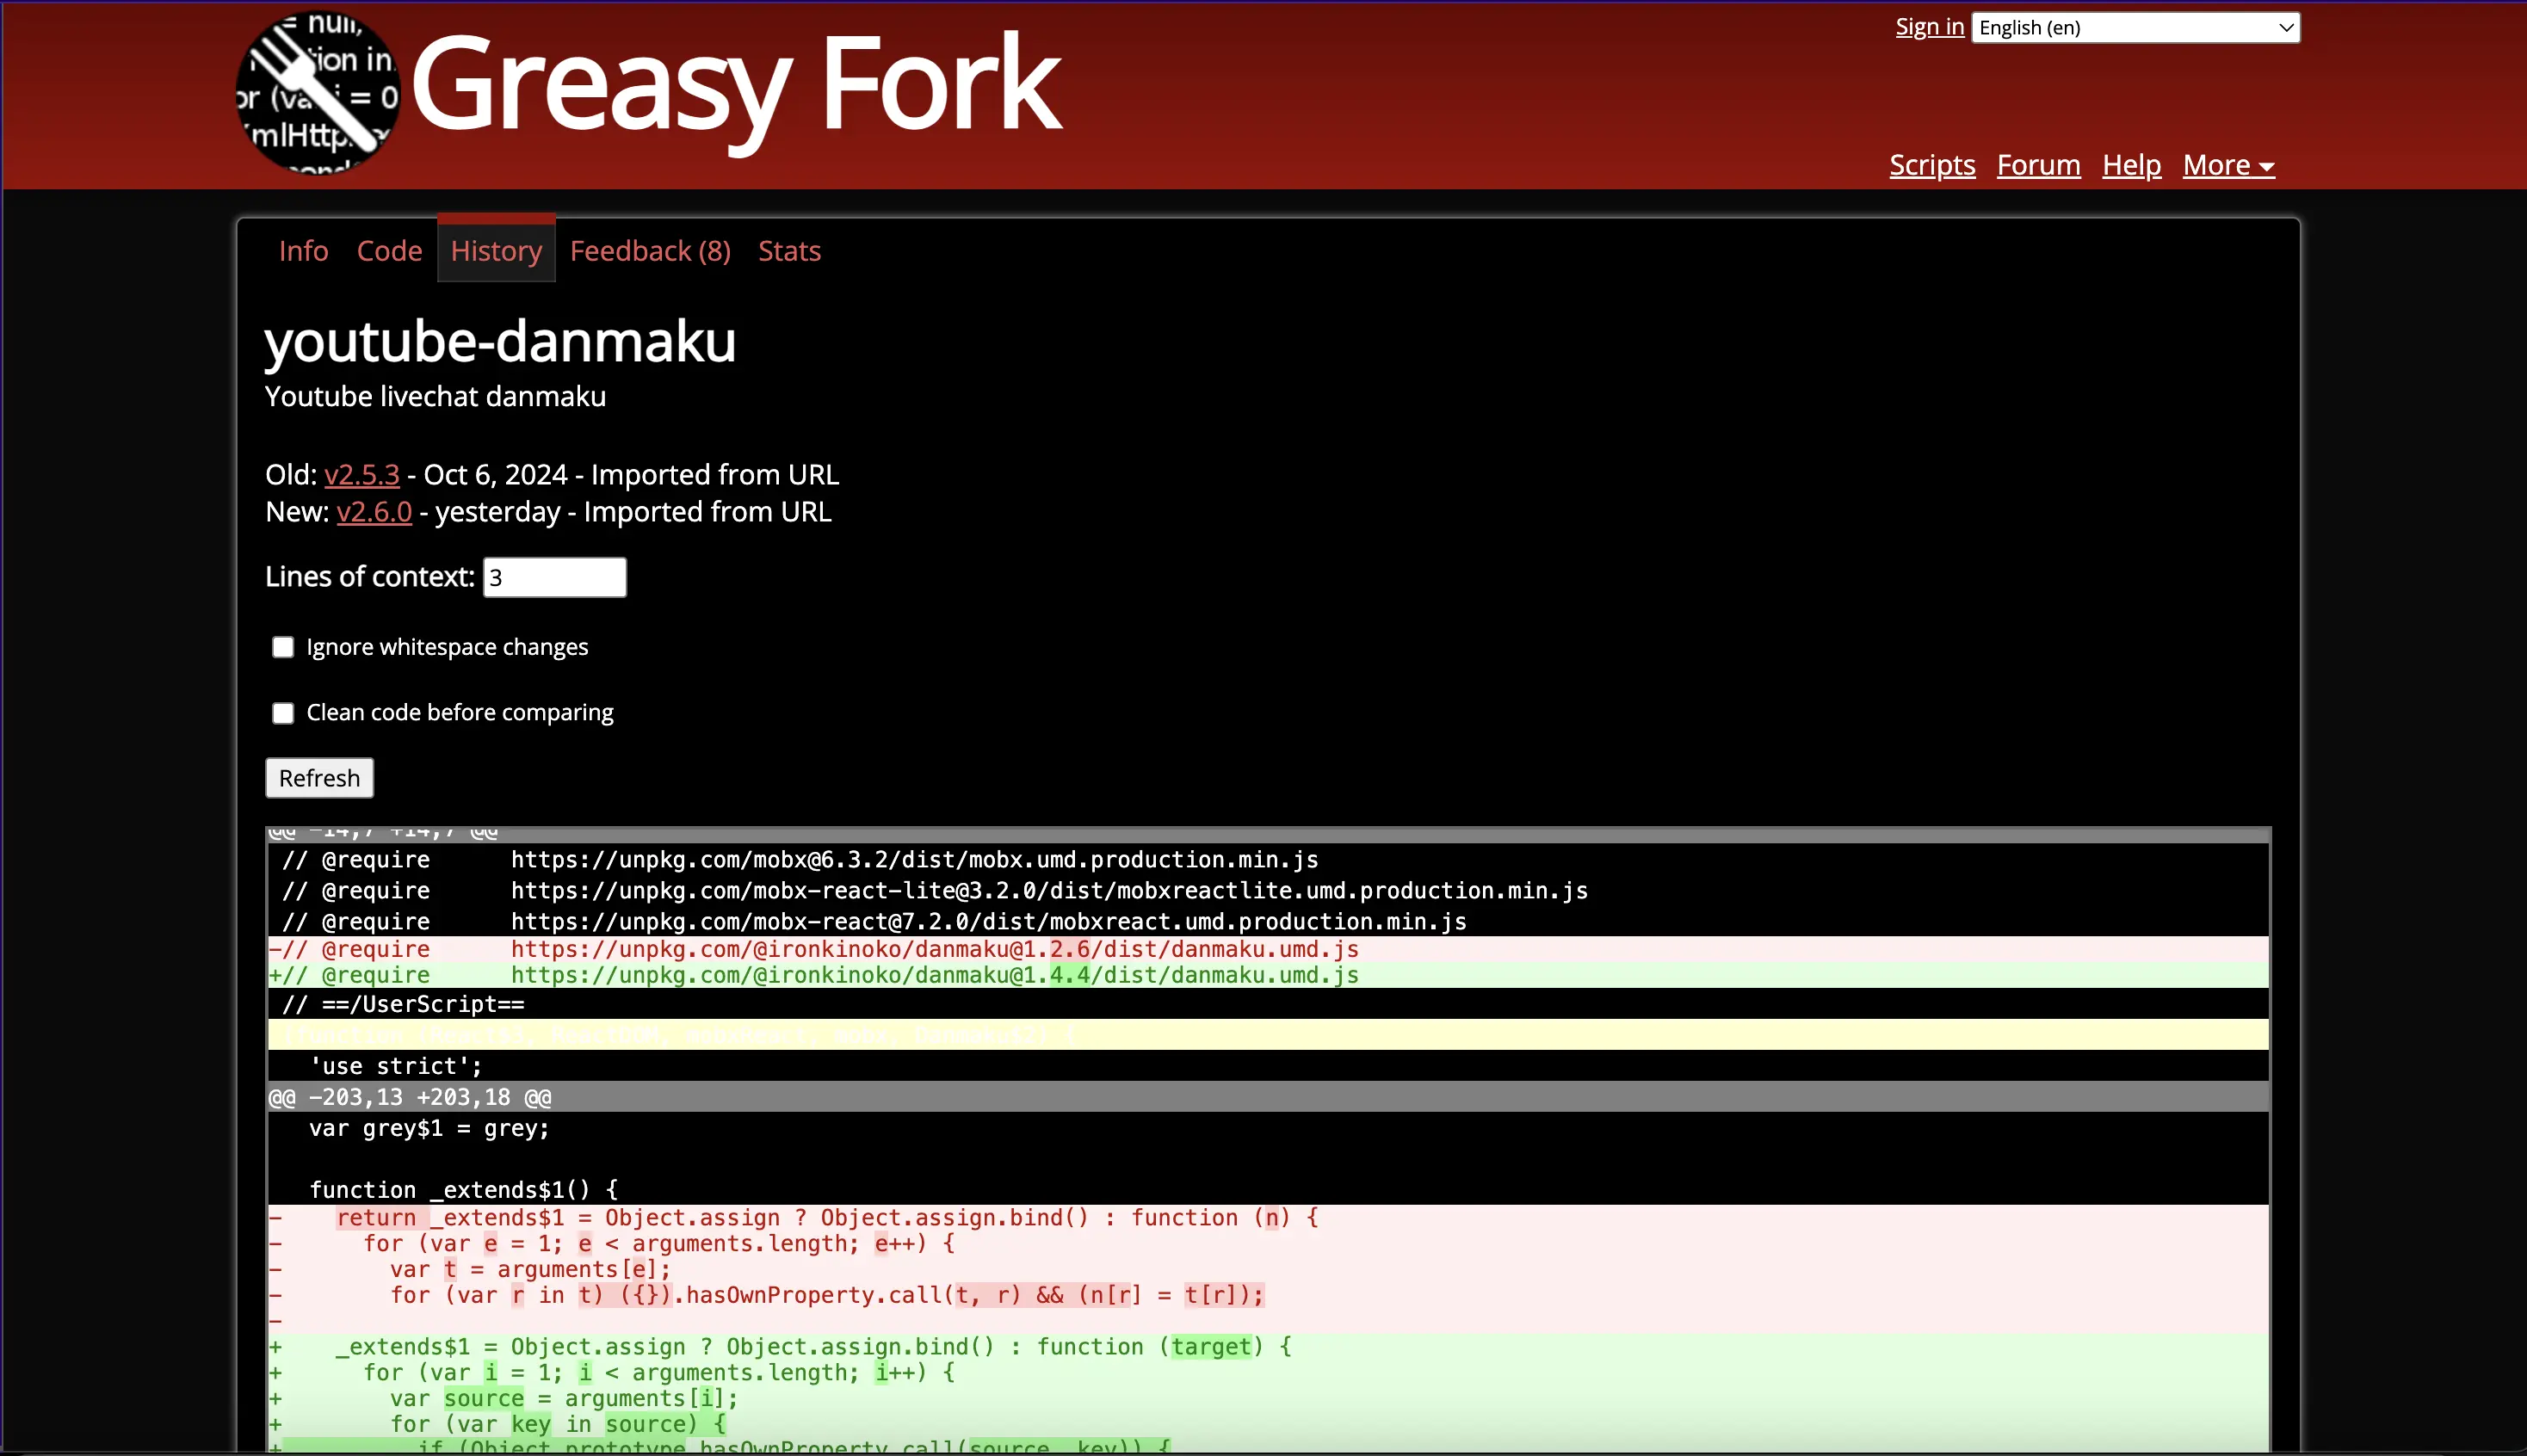Image resolution: width=2527 pixels, height=1456 pixels.
Task: Click the added 'for (var key in source)' line
Action: pyautogui.click(x=1268, y=1425)
